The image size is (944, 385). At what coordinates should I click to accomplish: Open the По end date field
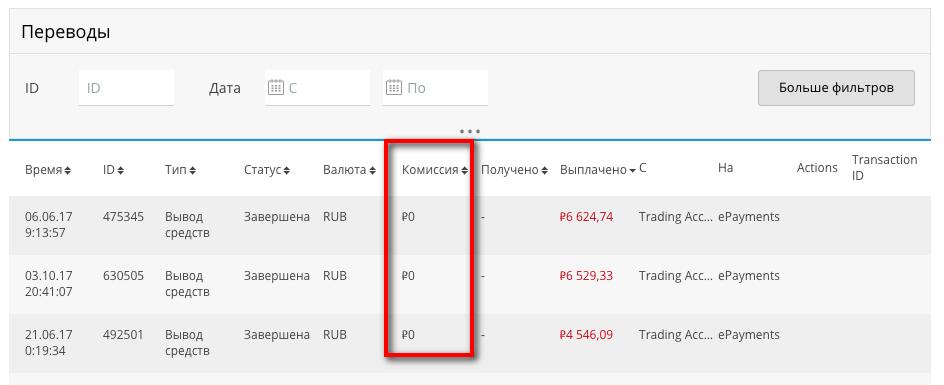tap(435, 88)
